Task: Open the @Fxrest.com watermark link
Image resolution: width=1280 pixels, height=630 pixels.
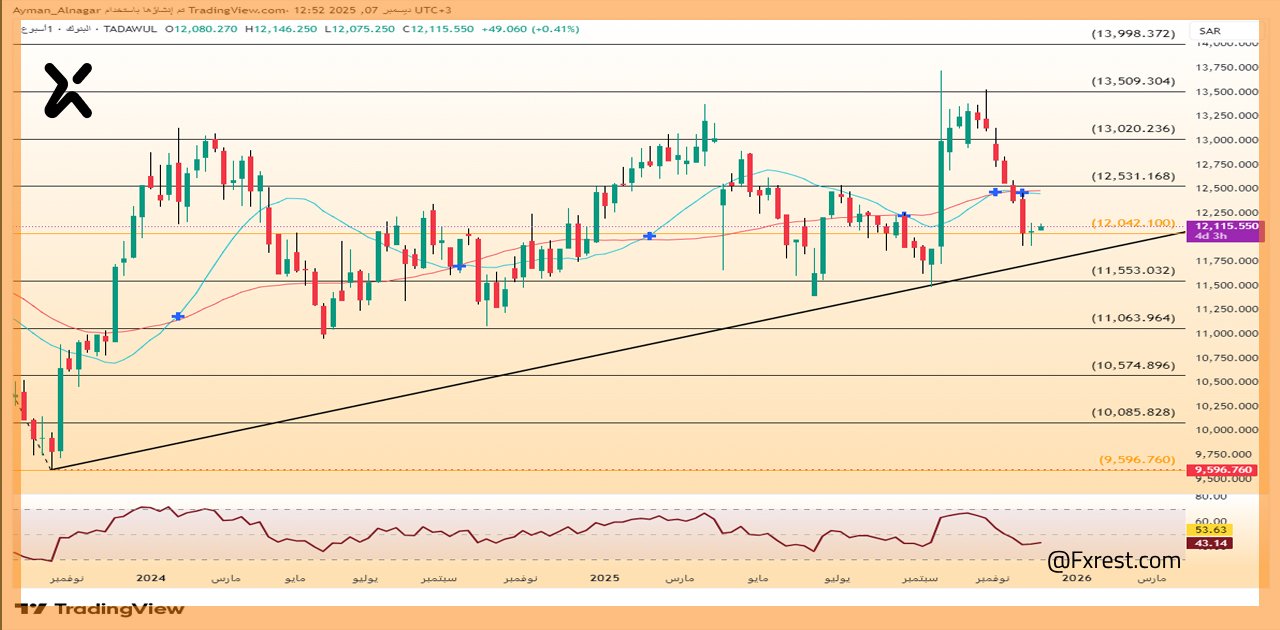Action: [x=1114, y=561]
